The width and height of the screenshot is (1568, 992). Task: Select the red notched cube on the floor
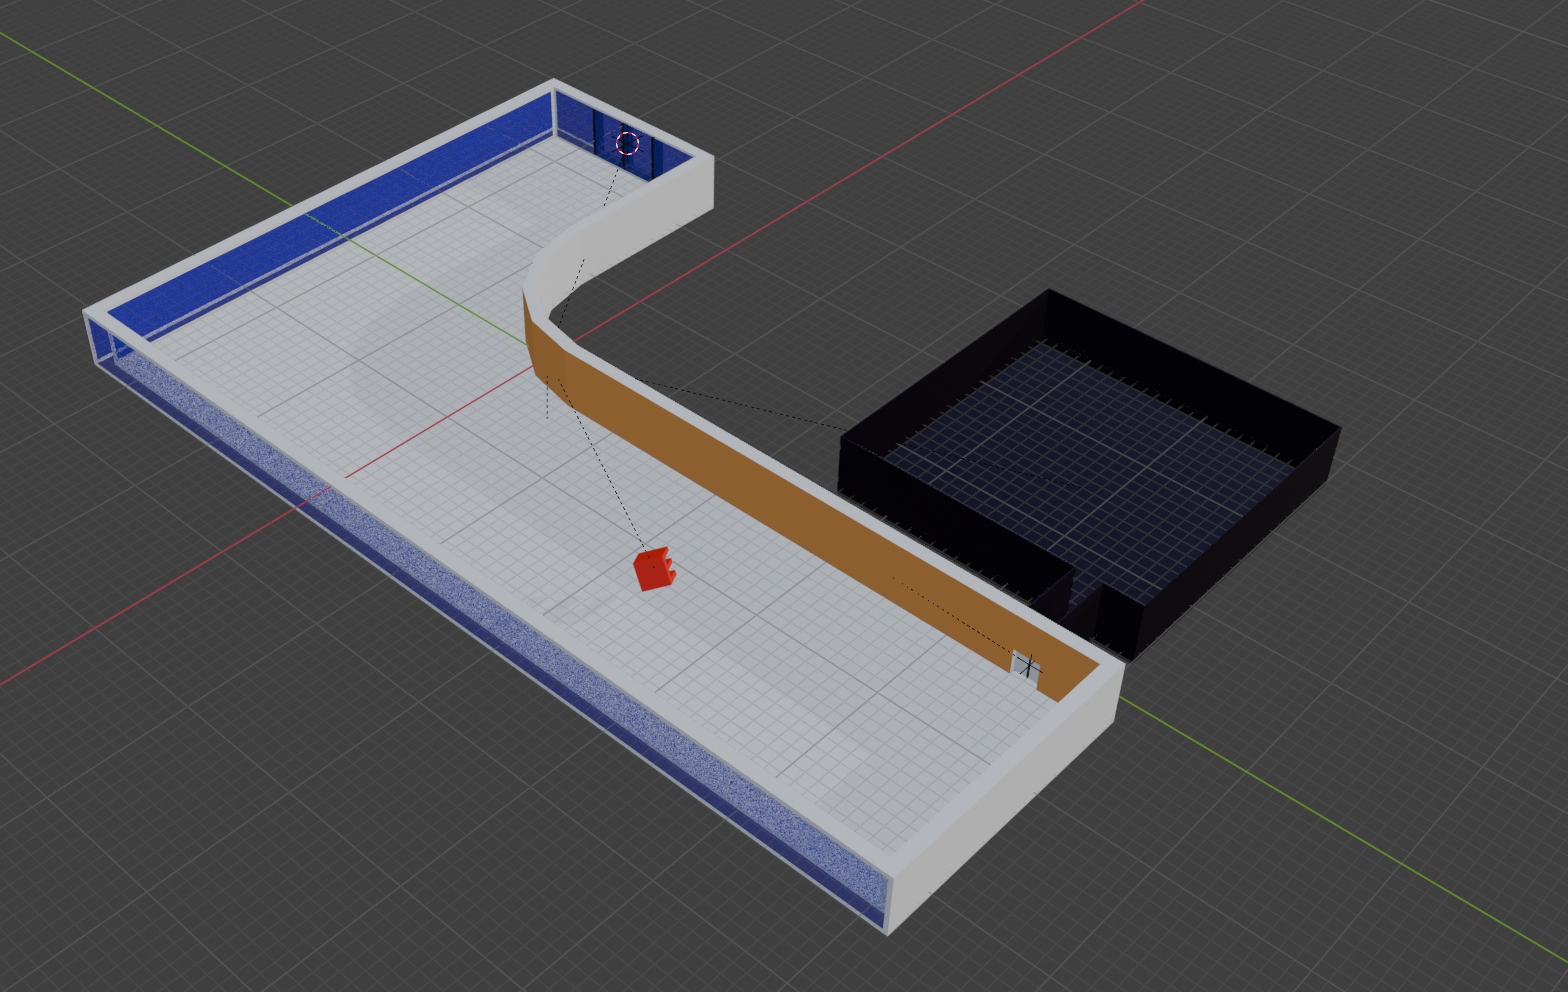point(654,569)
